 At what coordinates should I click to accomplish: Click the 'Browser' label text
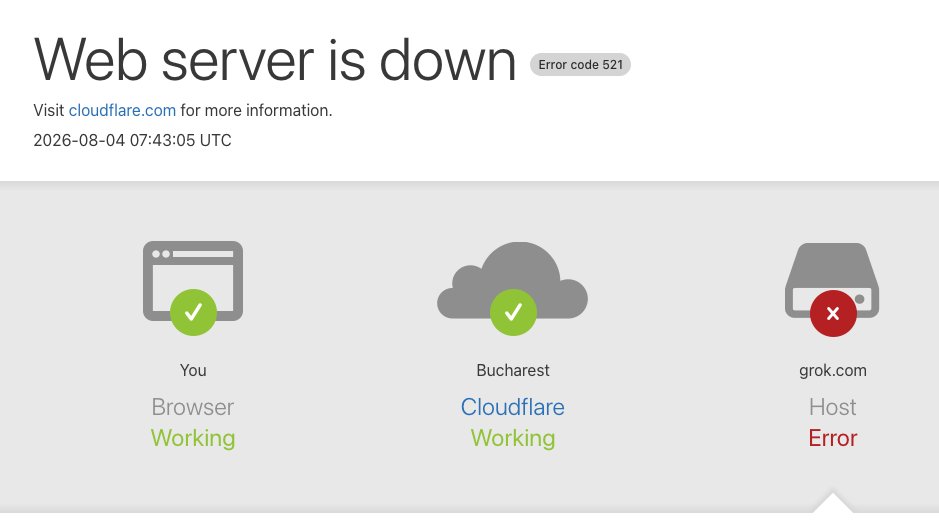193,407
